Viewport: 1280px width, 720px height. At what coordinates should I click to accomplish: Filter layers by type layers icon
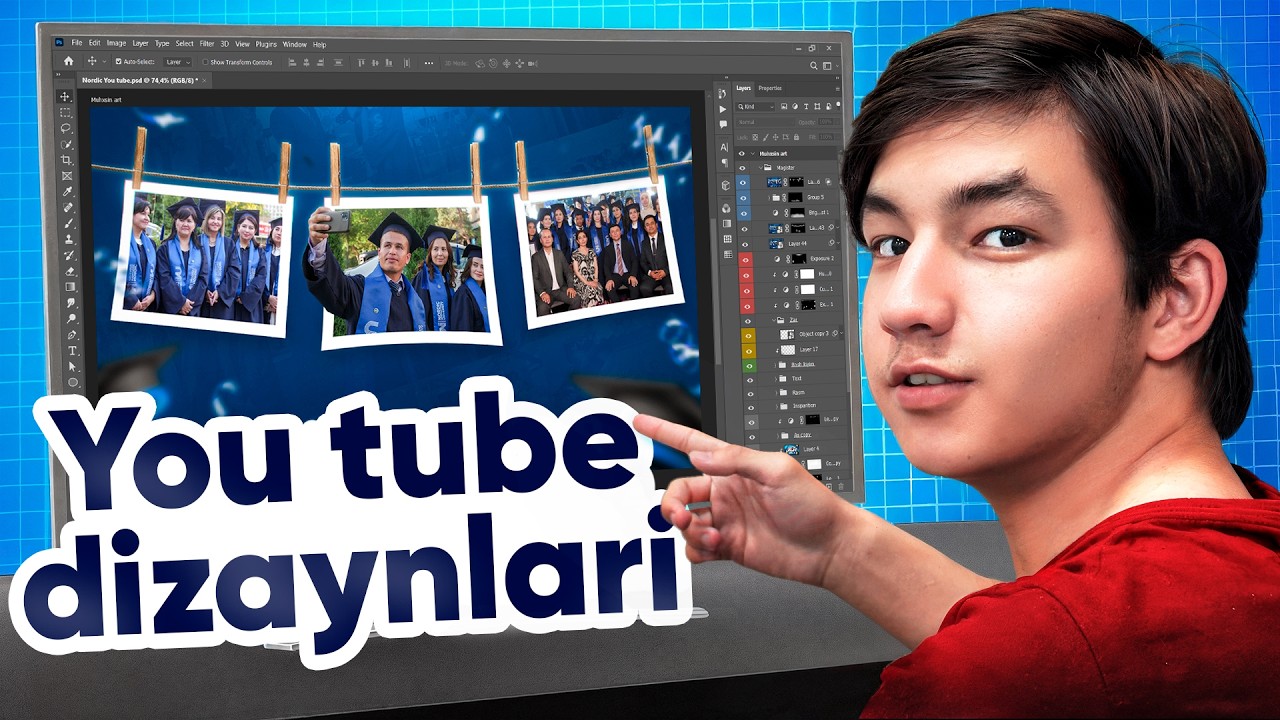coord(806,107)
